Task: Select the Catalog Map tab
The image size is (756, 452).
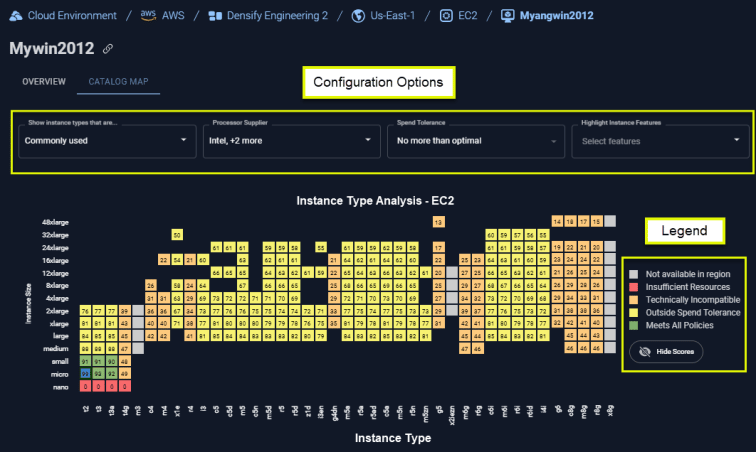Action: point(118,82)
